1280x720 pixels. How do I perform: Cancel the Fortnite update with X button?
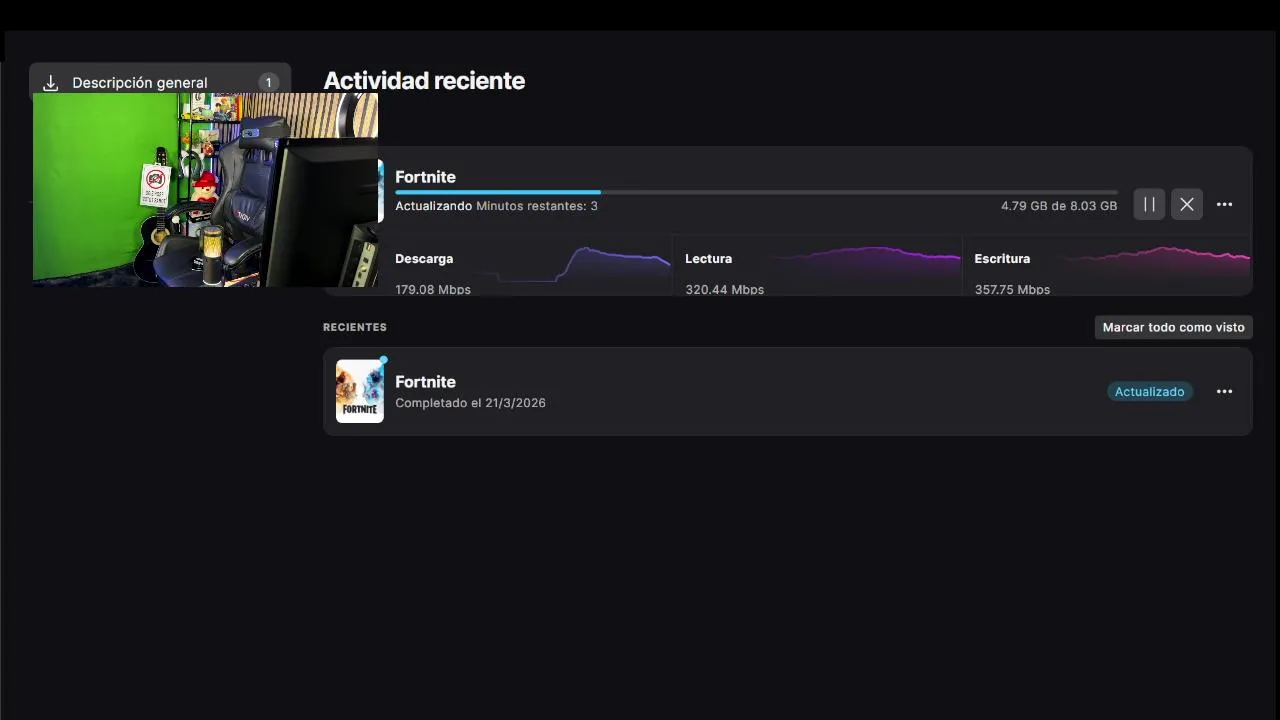(x=1186, y=204)
